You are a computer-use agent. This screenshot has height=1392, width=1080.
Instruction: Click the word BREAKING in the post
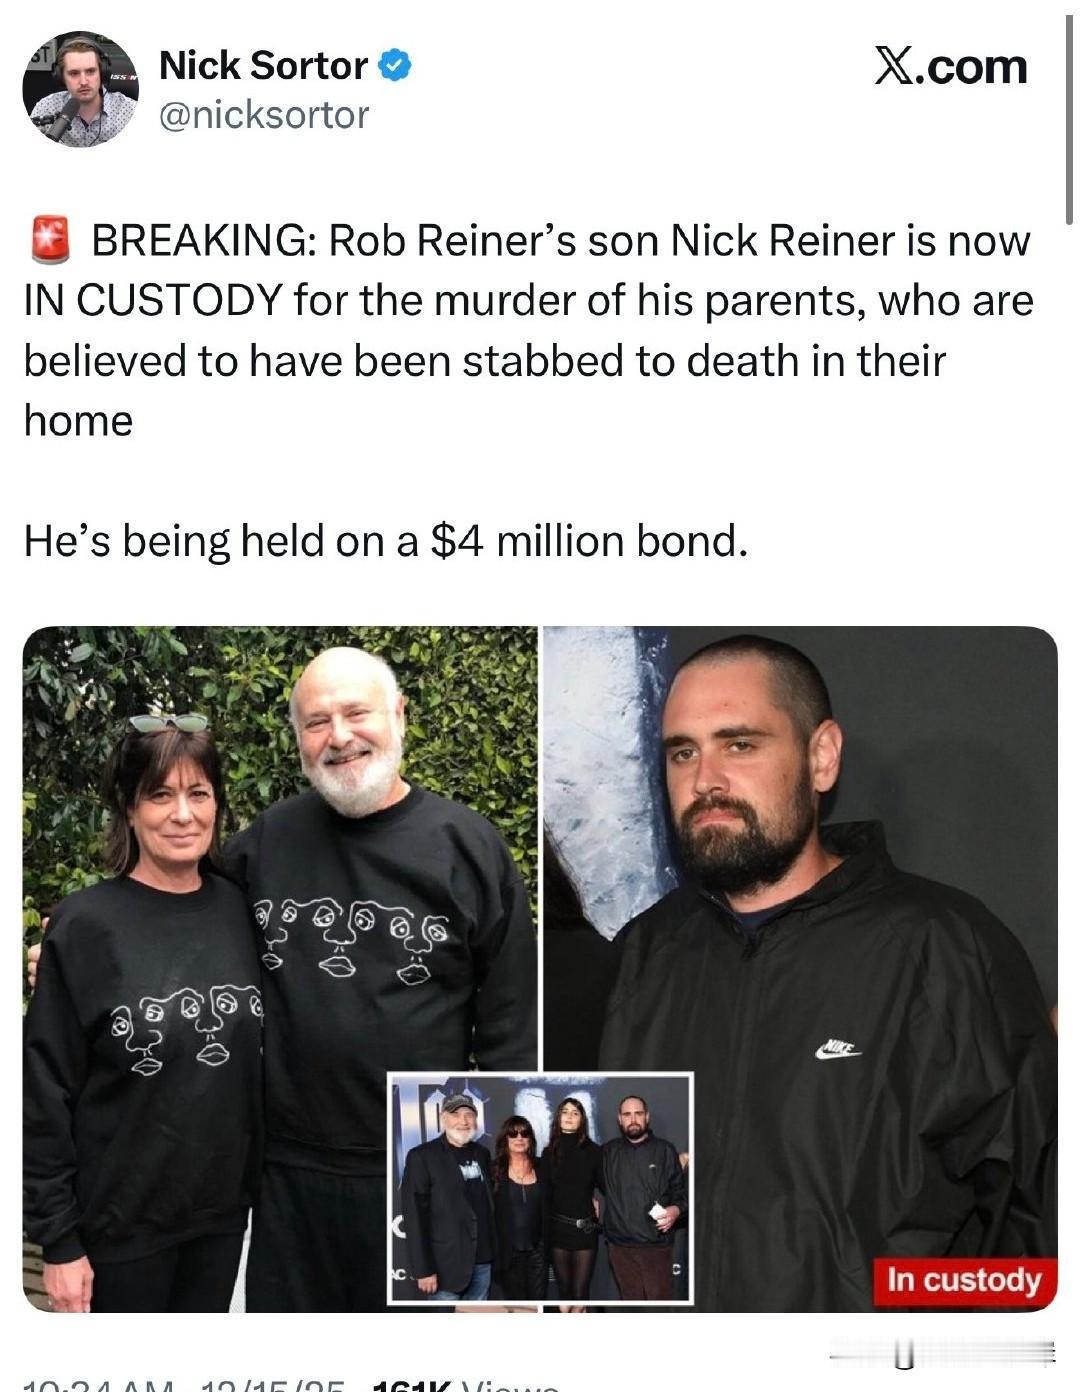point(198,241)
